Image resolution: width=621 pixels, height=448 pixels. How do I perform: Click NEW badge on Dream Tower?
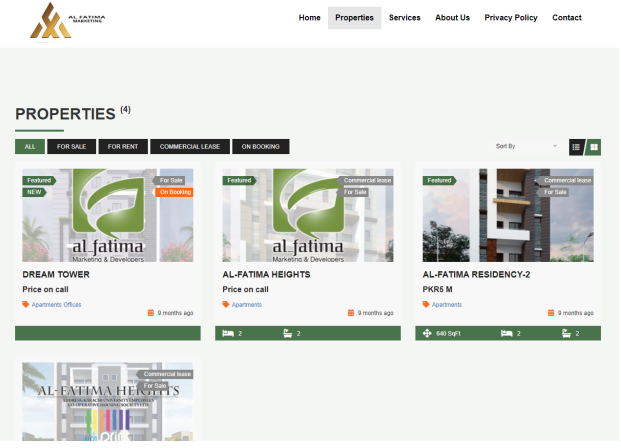[x=34, y=192]
